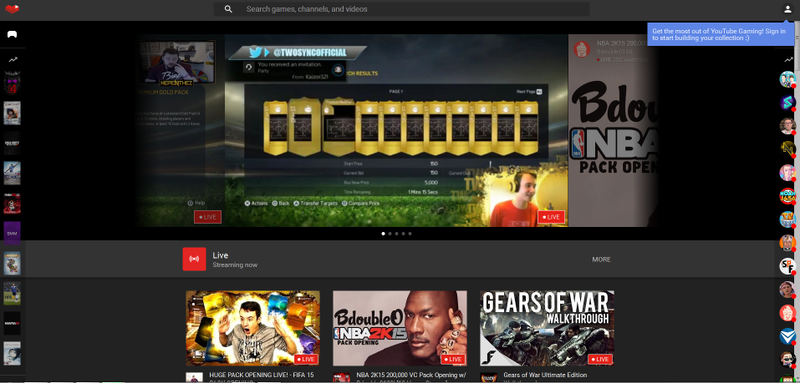Click the sign-in tooltip about YouTube Gaming
Screen dimensions: 800x383
pos(721,34)
